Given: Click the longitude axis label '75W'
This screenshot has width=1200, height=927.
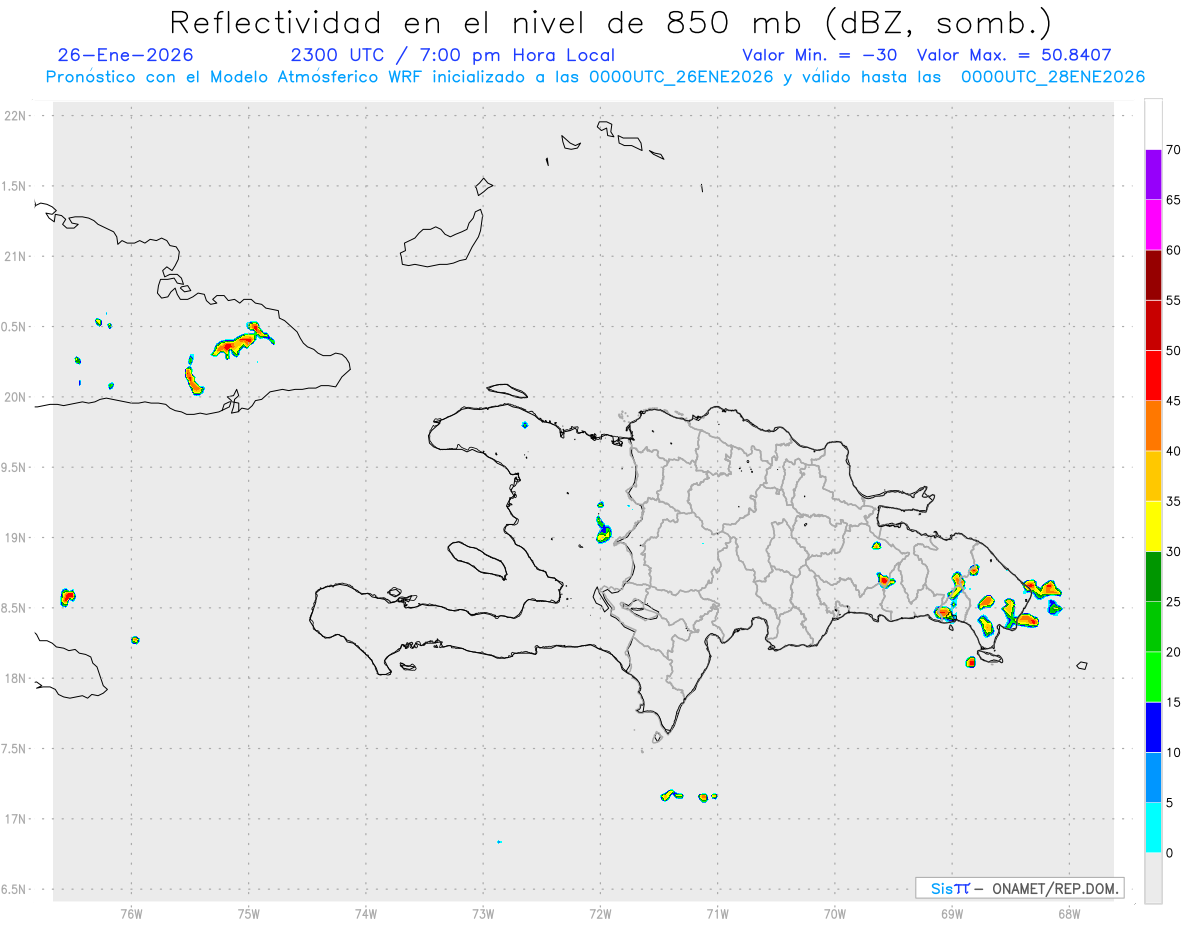Looking at the screenshot, I should pyautogui.click(x=249, y=913).
